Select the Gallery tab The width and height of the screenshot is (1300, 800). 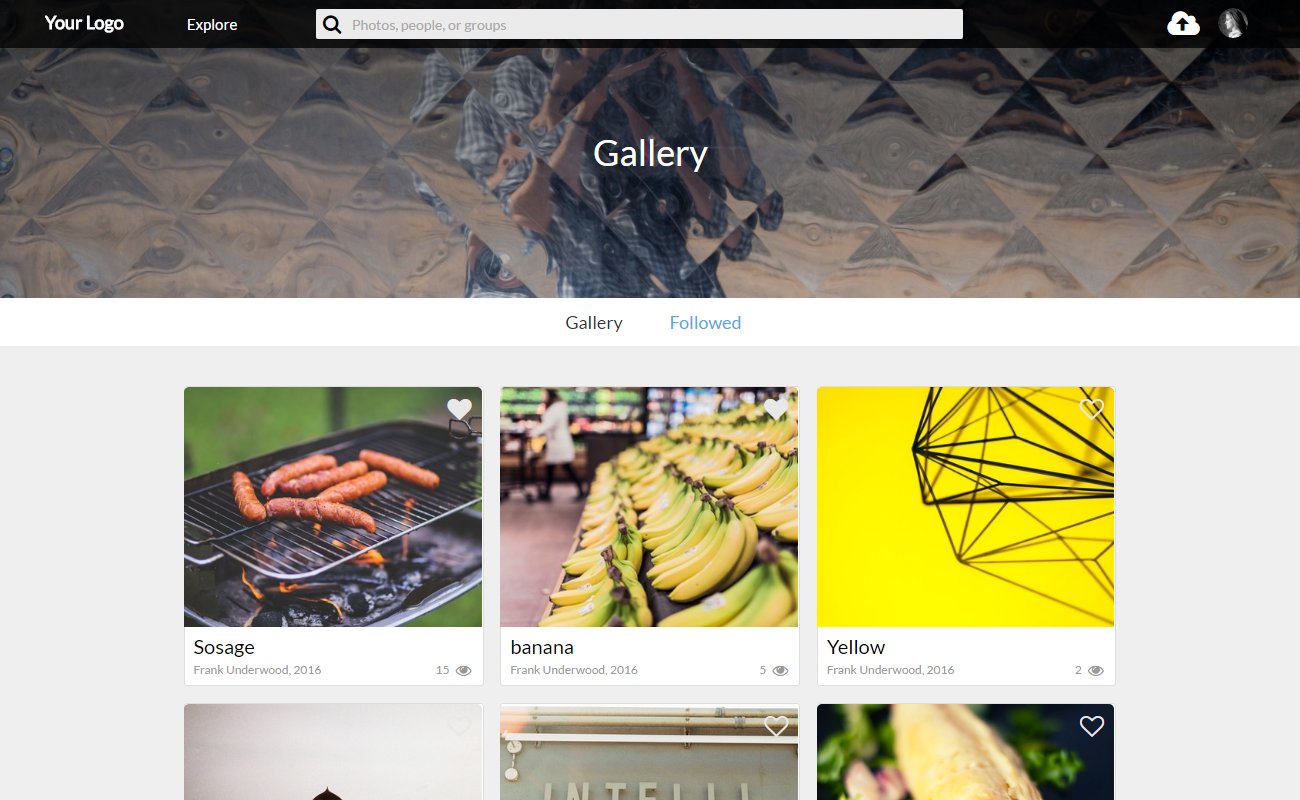594,323
